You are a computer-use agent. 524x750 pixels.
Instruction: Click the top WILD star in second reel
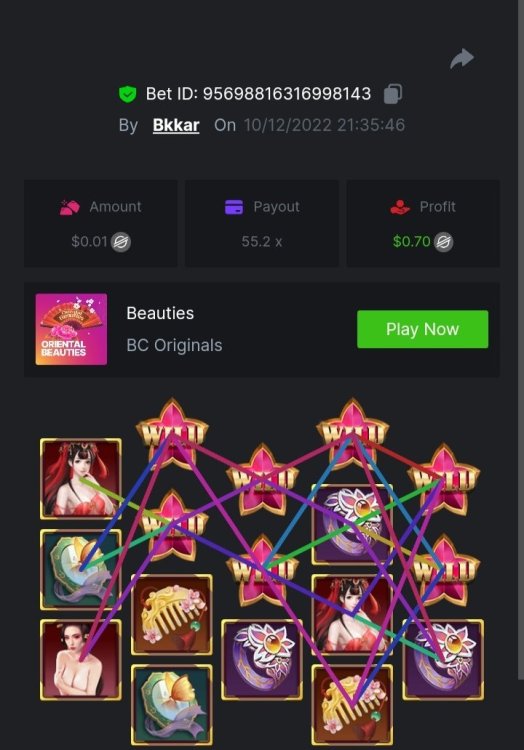coord(172,433)
